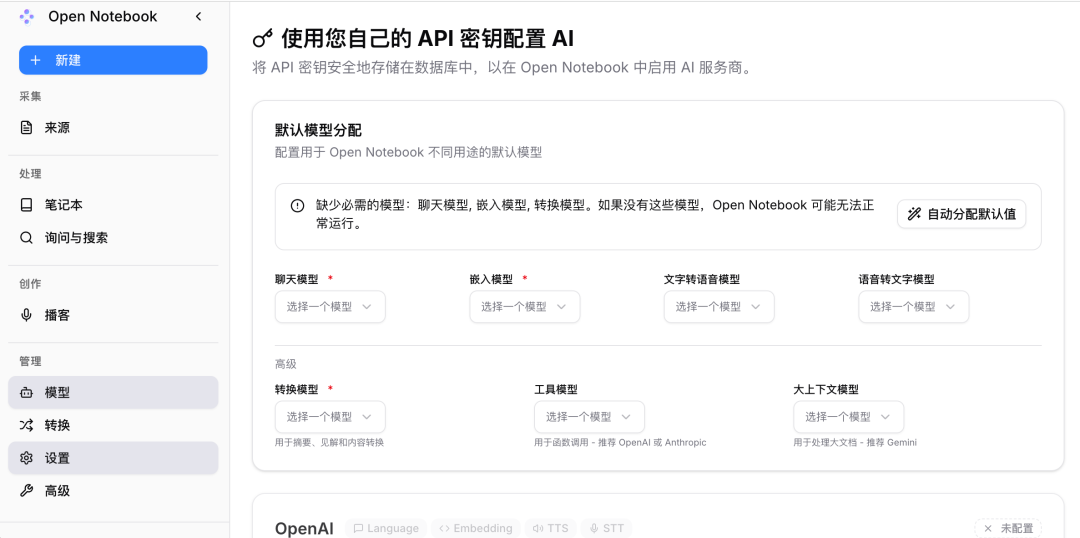Expand the 语音转文字模型 dropdown

point(913,307)
